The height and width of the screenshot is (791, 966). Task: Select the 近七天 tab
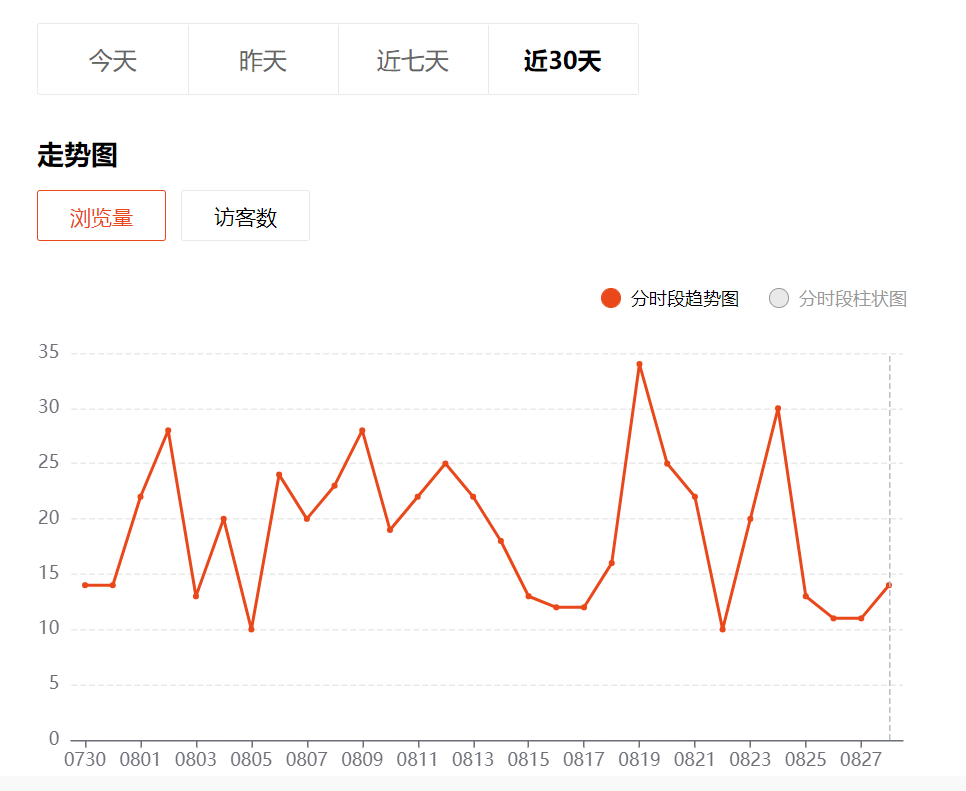click(413, 60)
